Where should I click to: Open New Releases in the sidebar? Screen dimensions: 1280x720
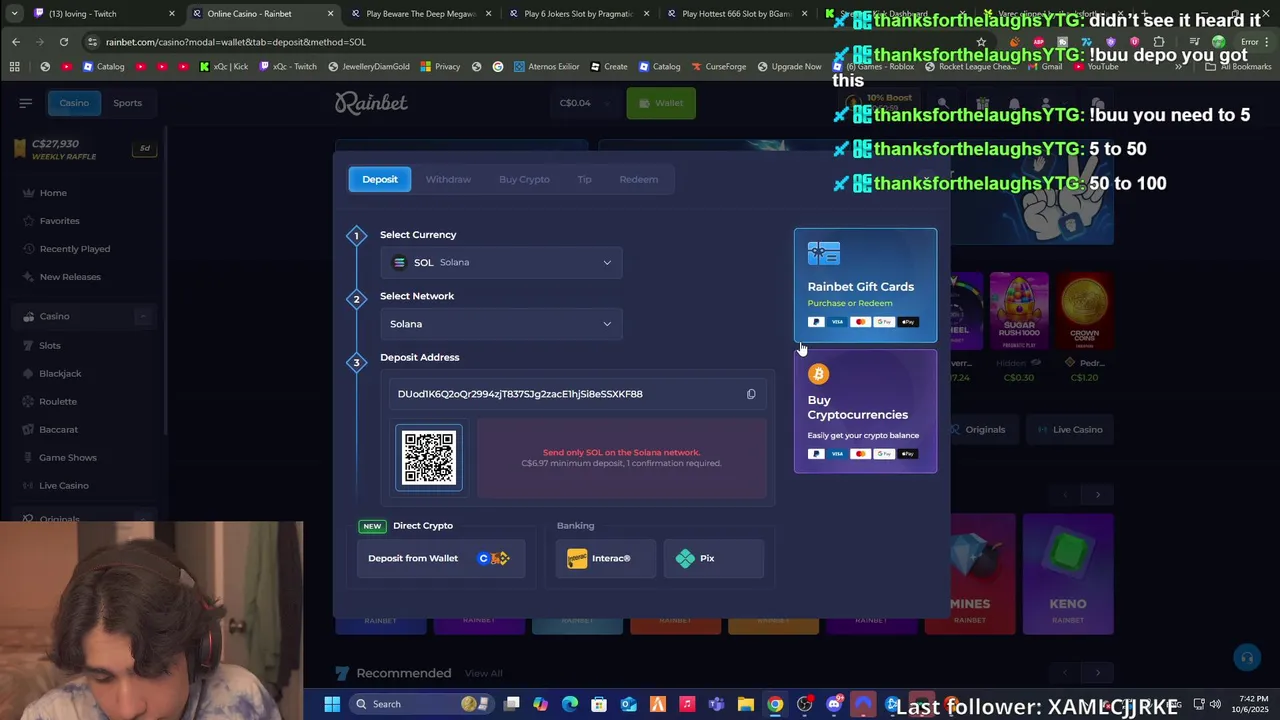tap(70, 277)
